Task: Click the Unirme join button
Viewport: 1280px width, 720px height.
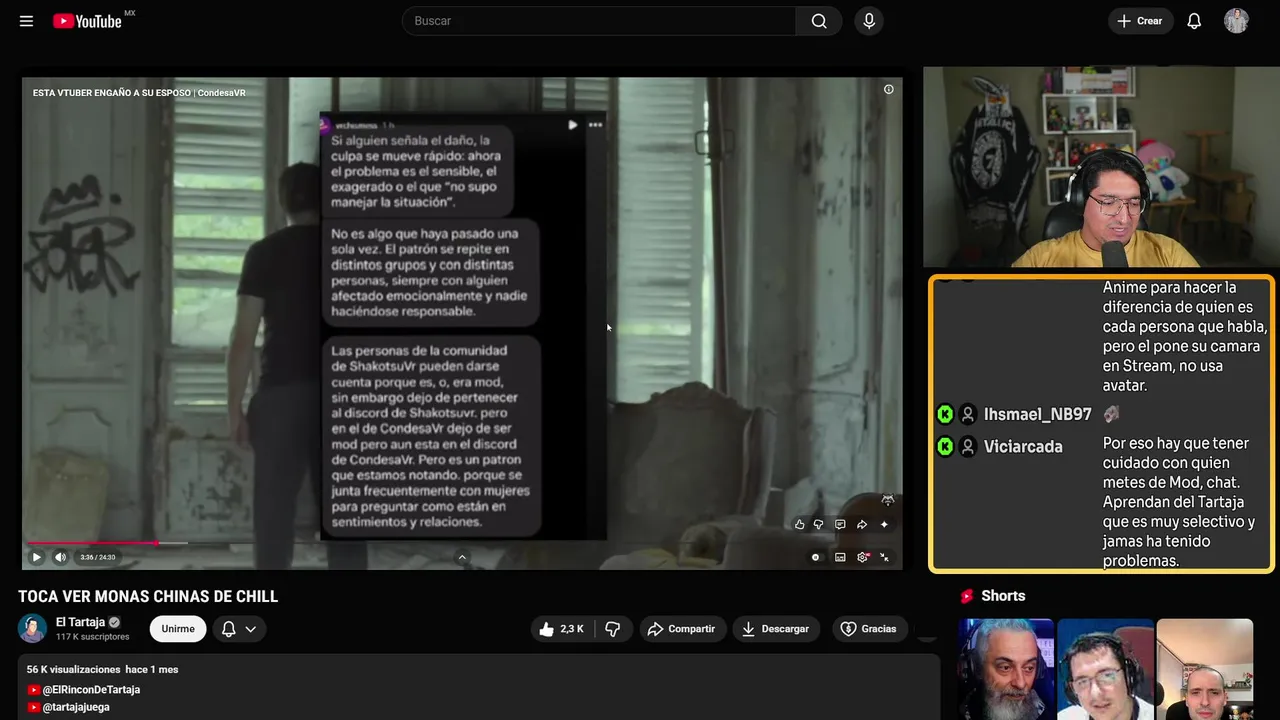Action: tap(178, 629)
